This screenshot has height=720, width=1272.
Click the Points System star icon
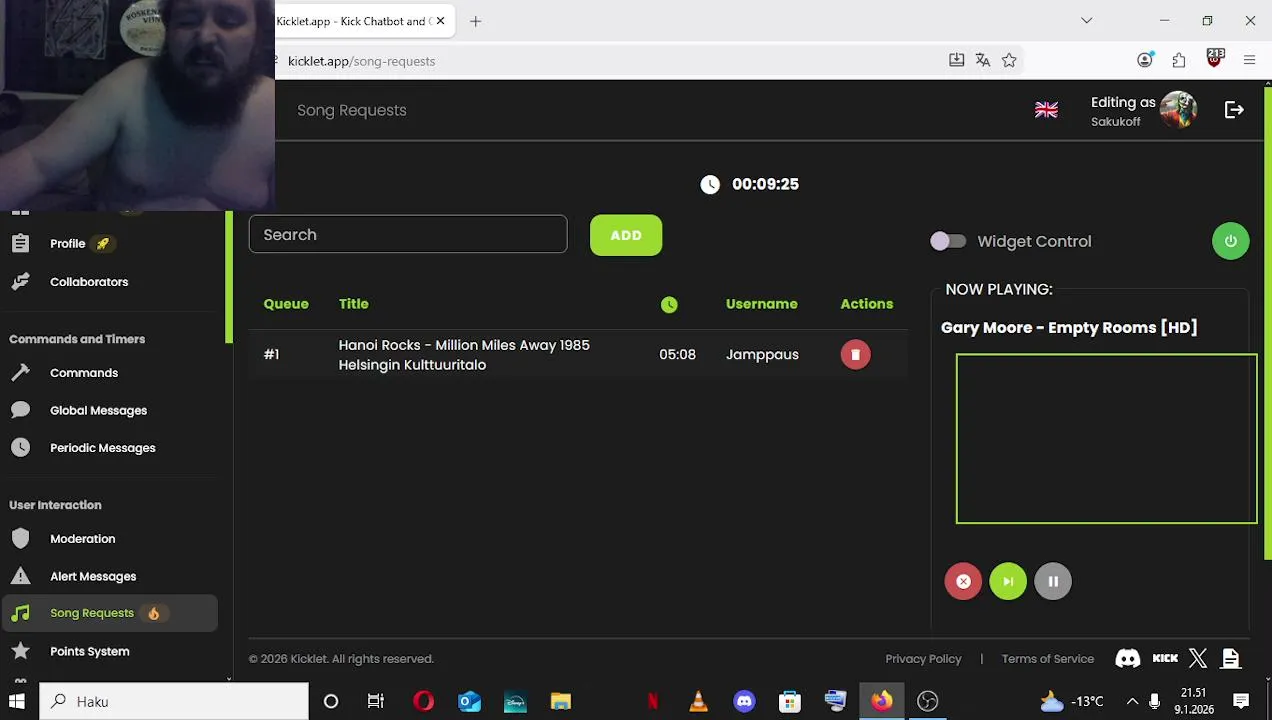point(20,651)
